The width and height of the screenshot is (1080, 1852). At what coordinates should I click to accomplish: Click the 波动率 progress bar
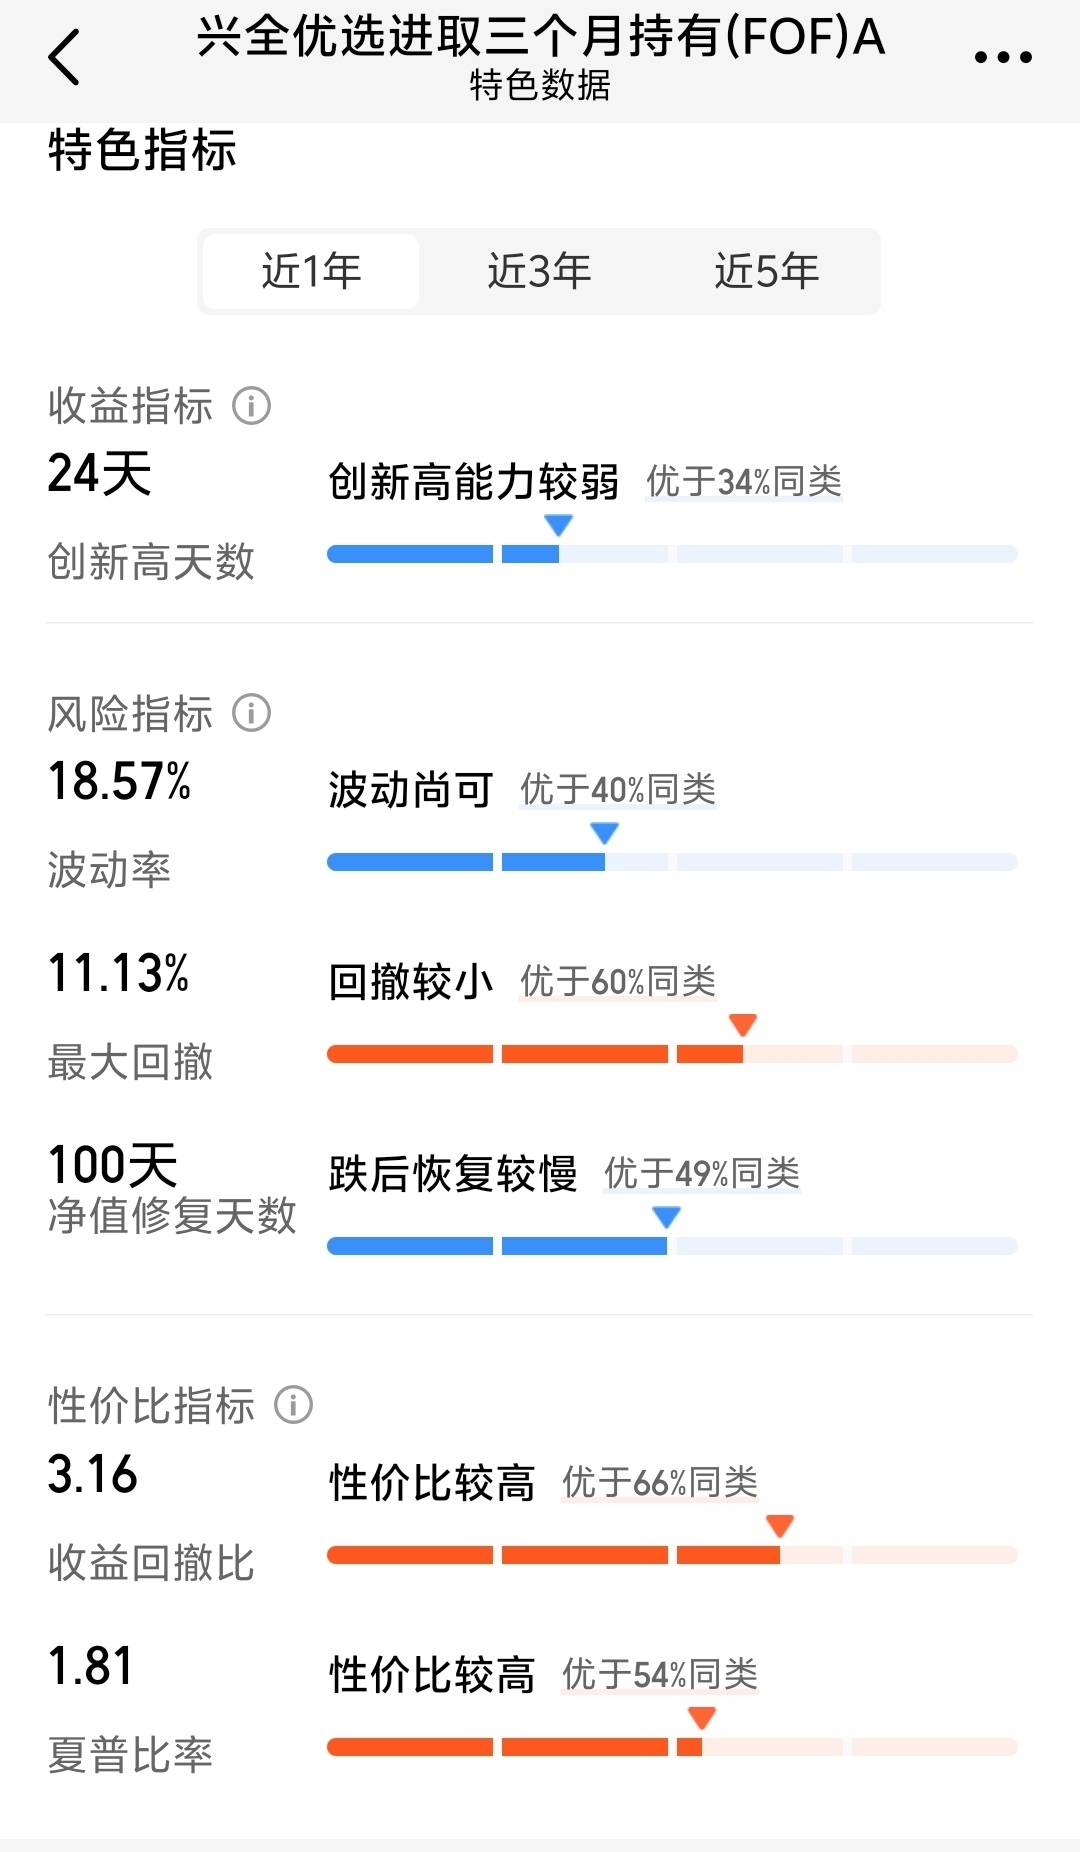coord(672,862)
